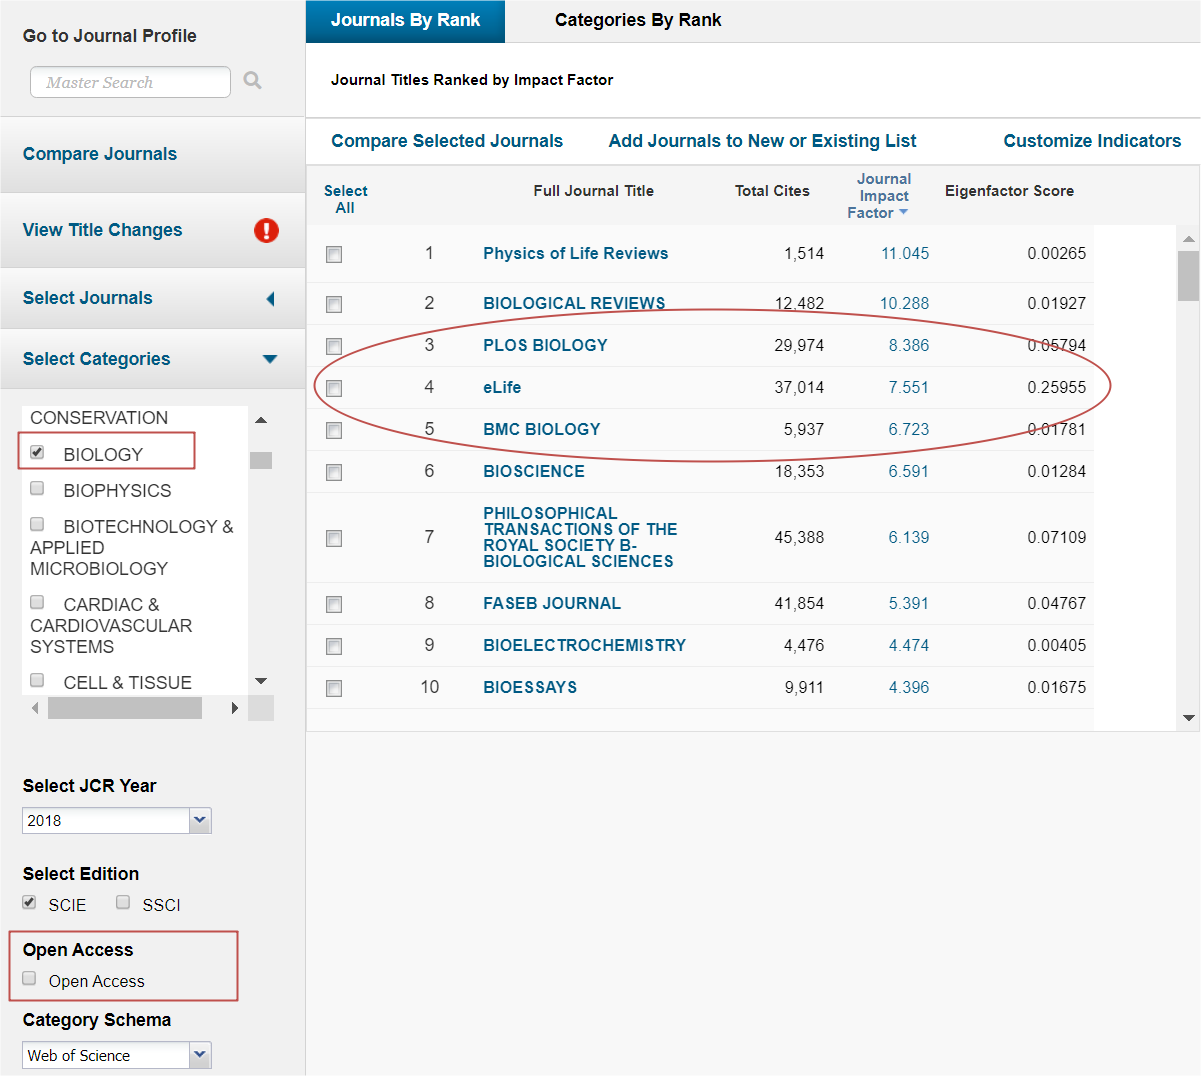
Task: Click the magnifier search icon
Action: pos(253,81)
